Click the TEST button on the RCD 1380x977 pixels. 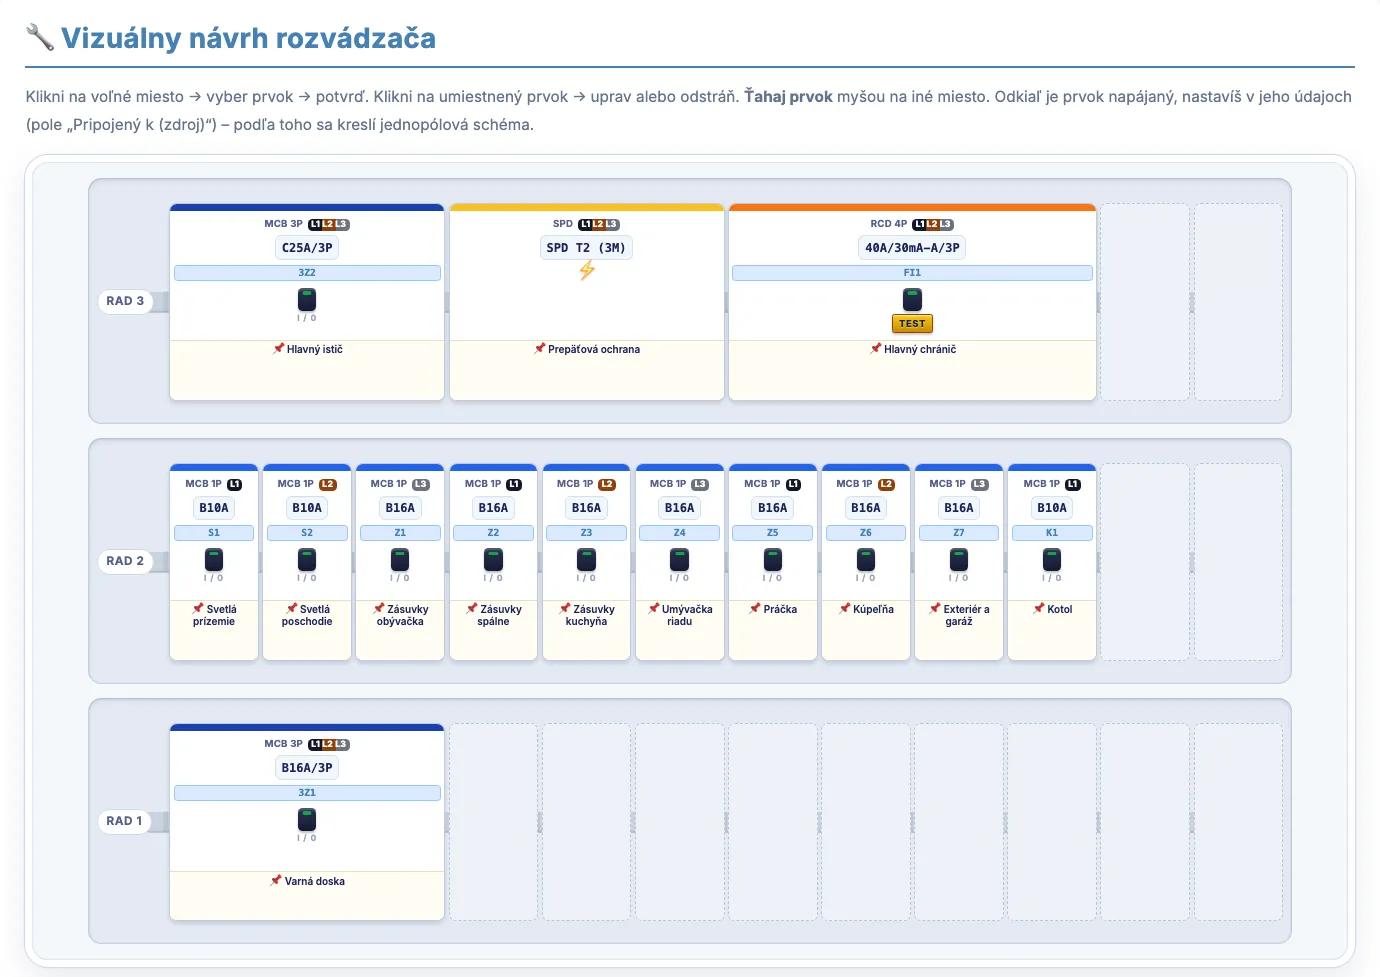912,323
